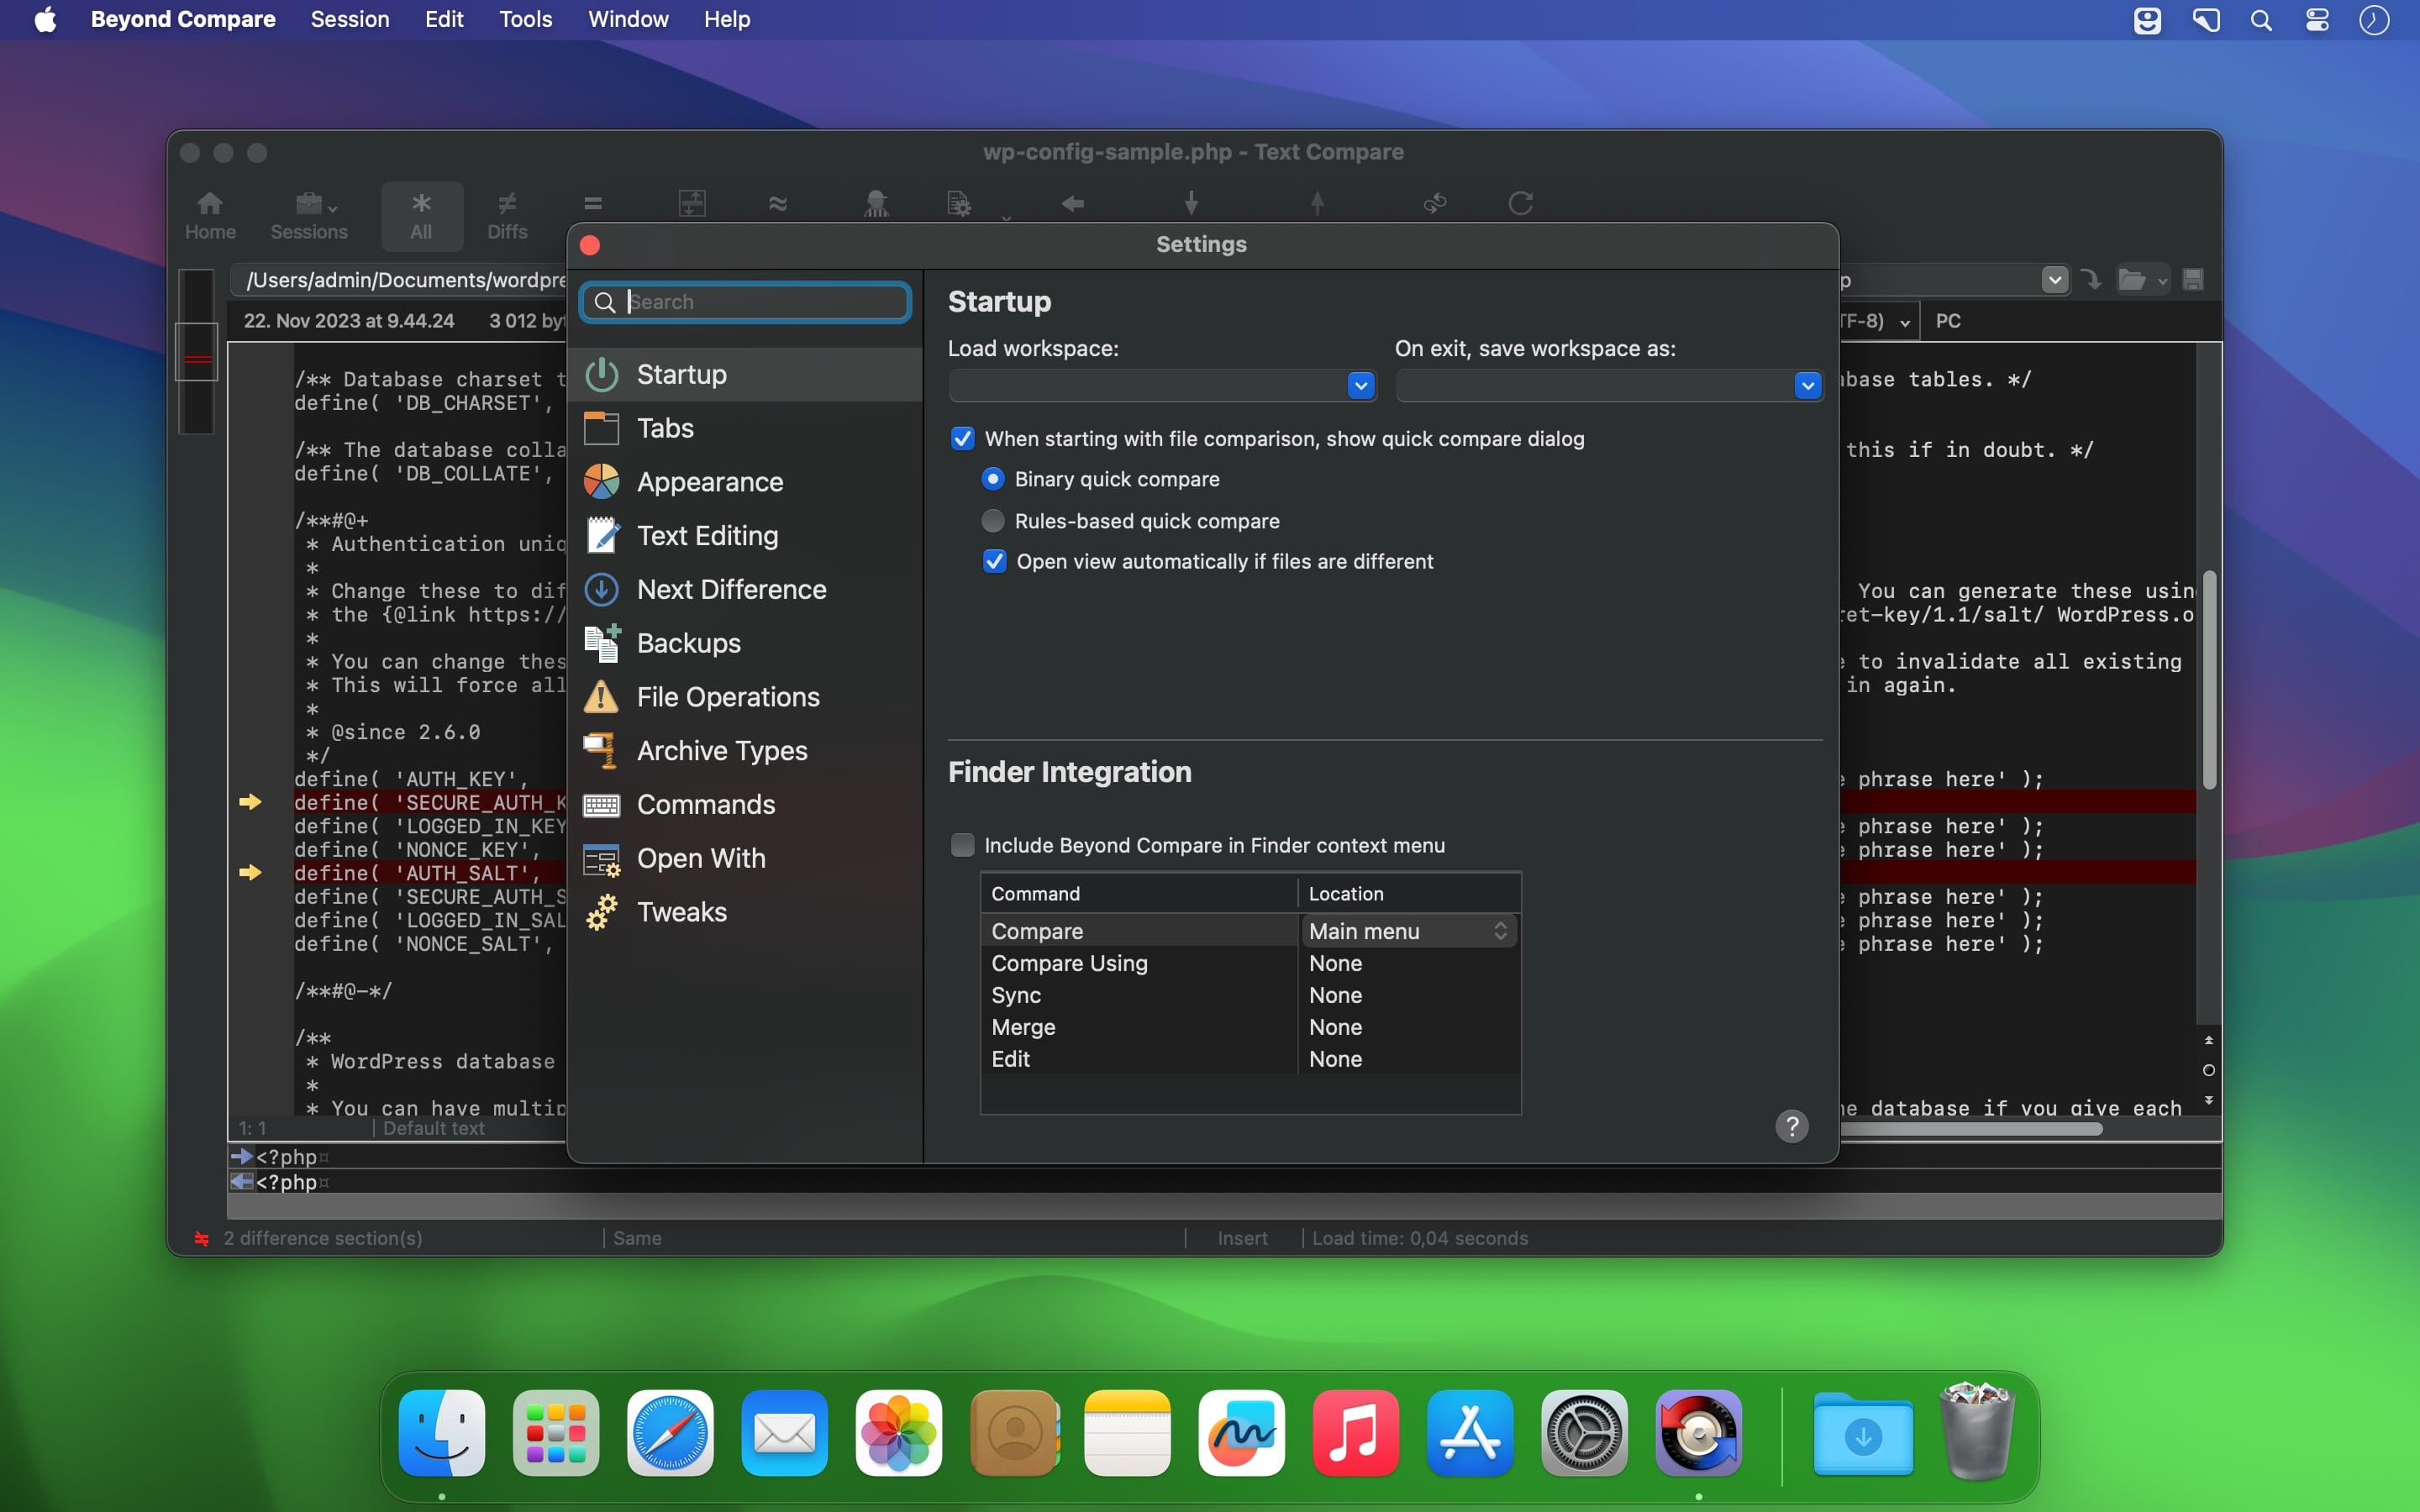2420x1512 pixels.
Task: Click the Beyond Compare Dock icon
Action: pyautogui.click(x=1698, y=1433)
